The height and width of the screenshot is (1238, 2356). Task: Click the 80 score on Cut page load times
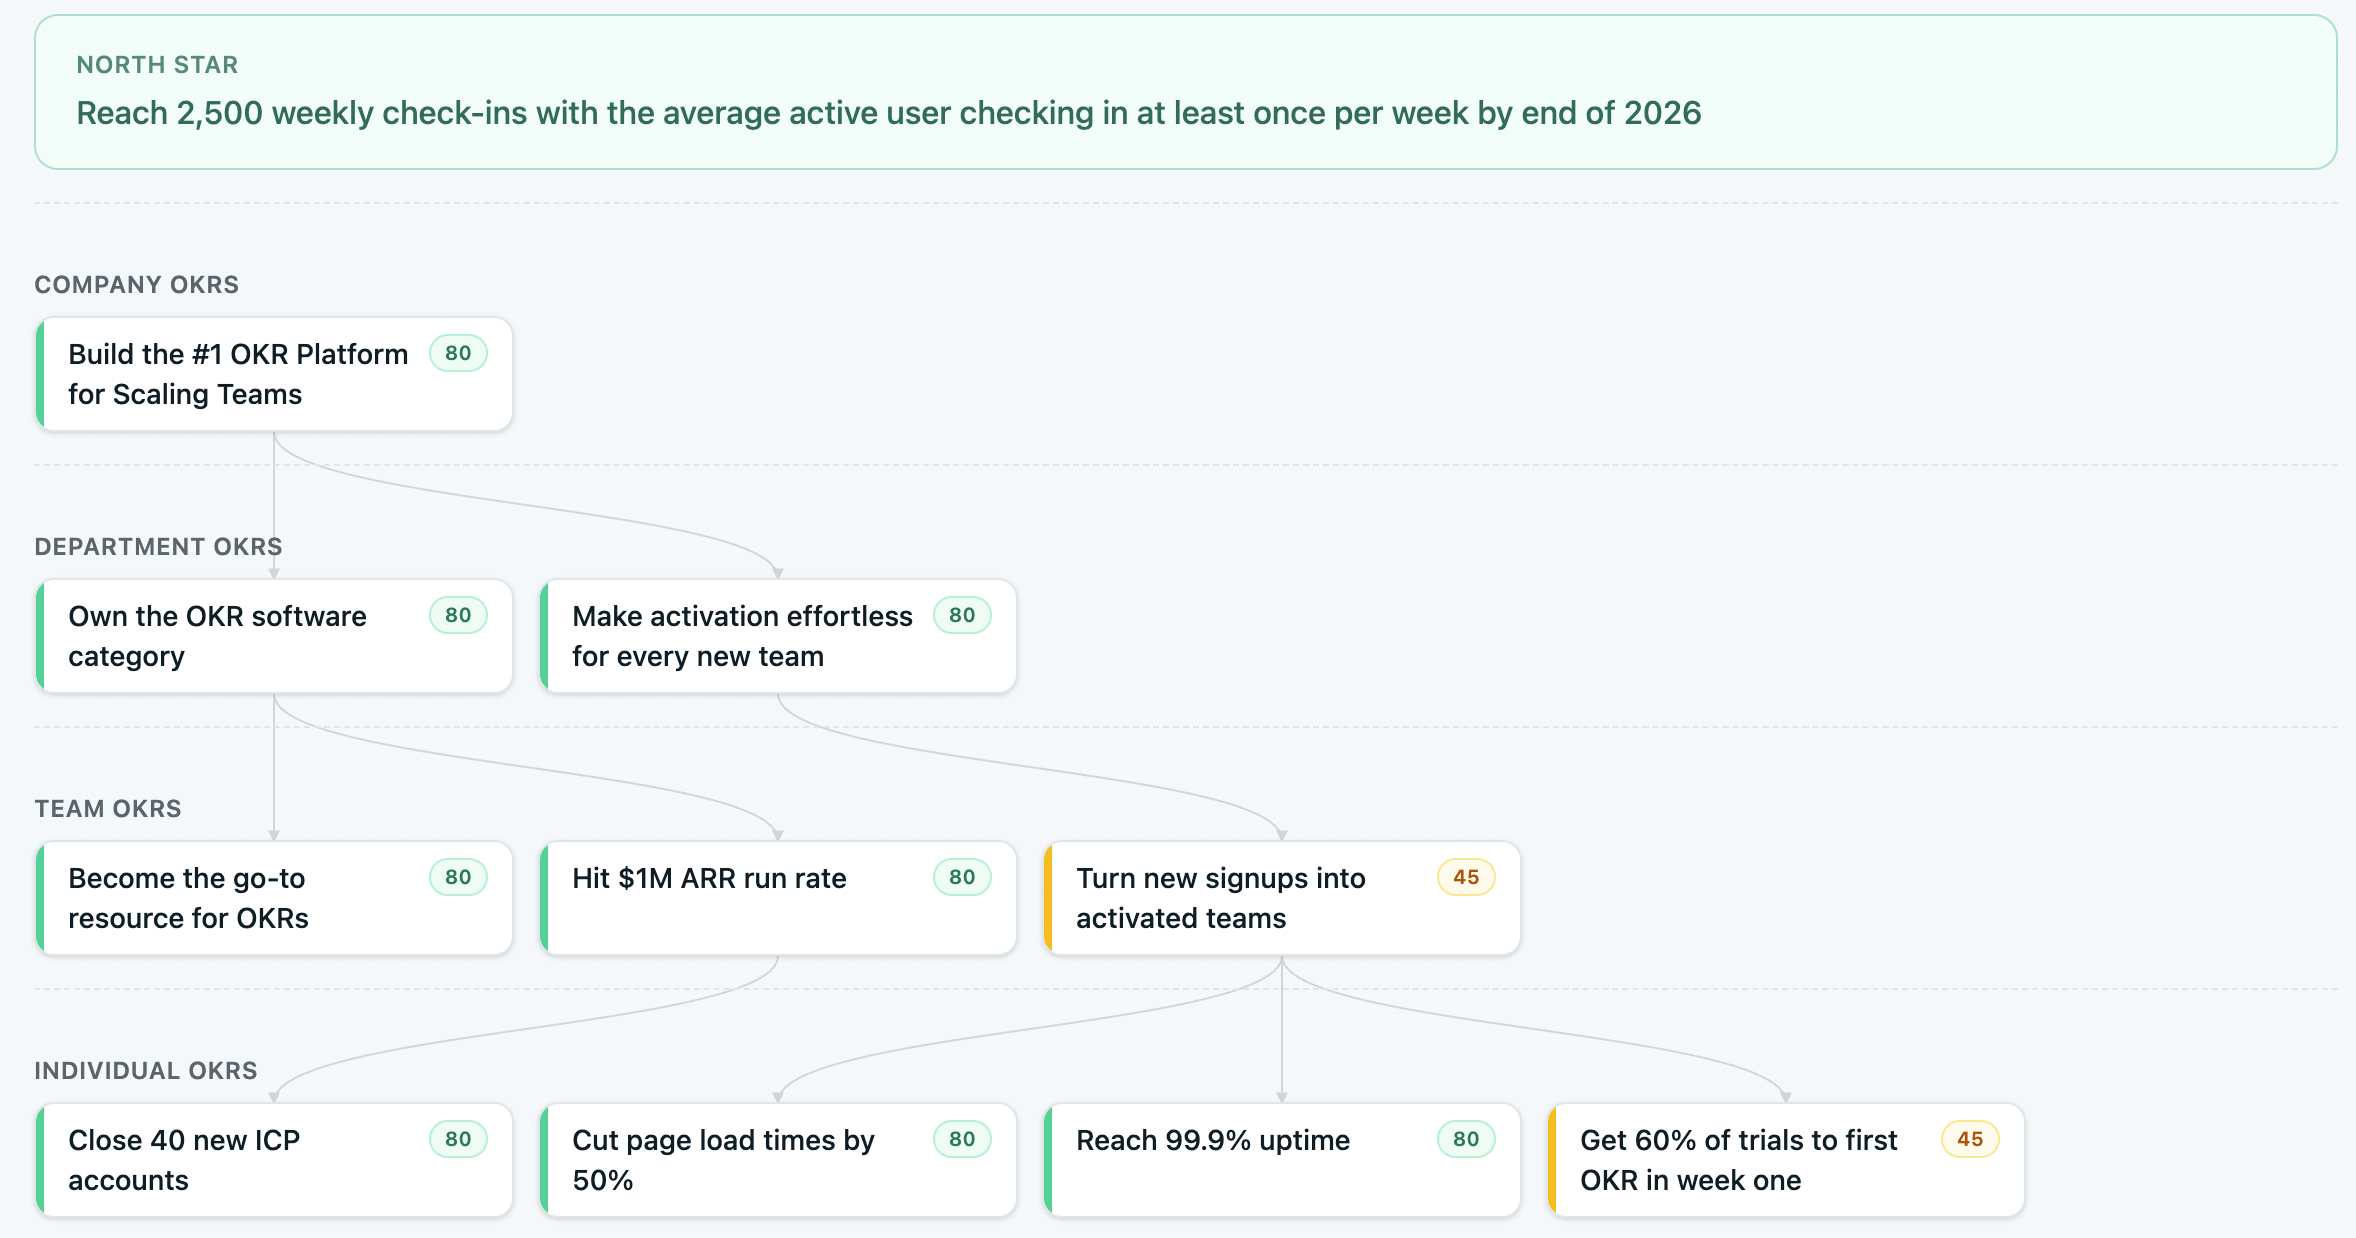tap(962, 1139)
